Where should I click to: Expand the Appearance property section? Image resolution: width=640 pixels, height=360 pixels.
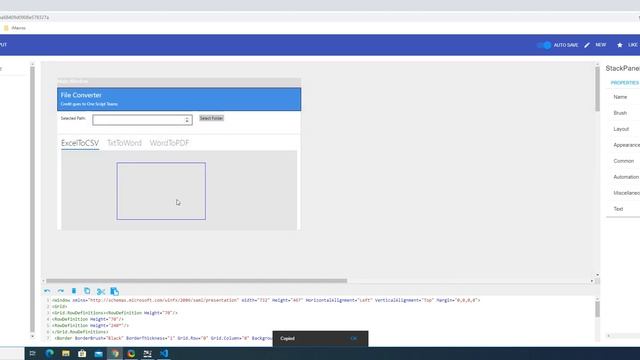626,145
